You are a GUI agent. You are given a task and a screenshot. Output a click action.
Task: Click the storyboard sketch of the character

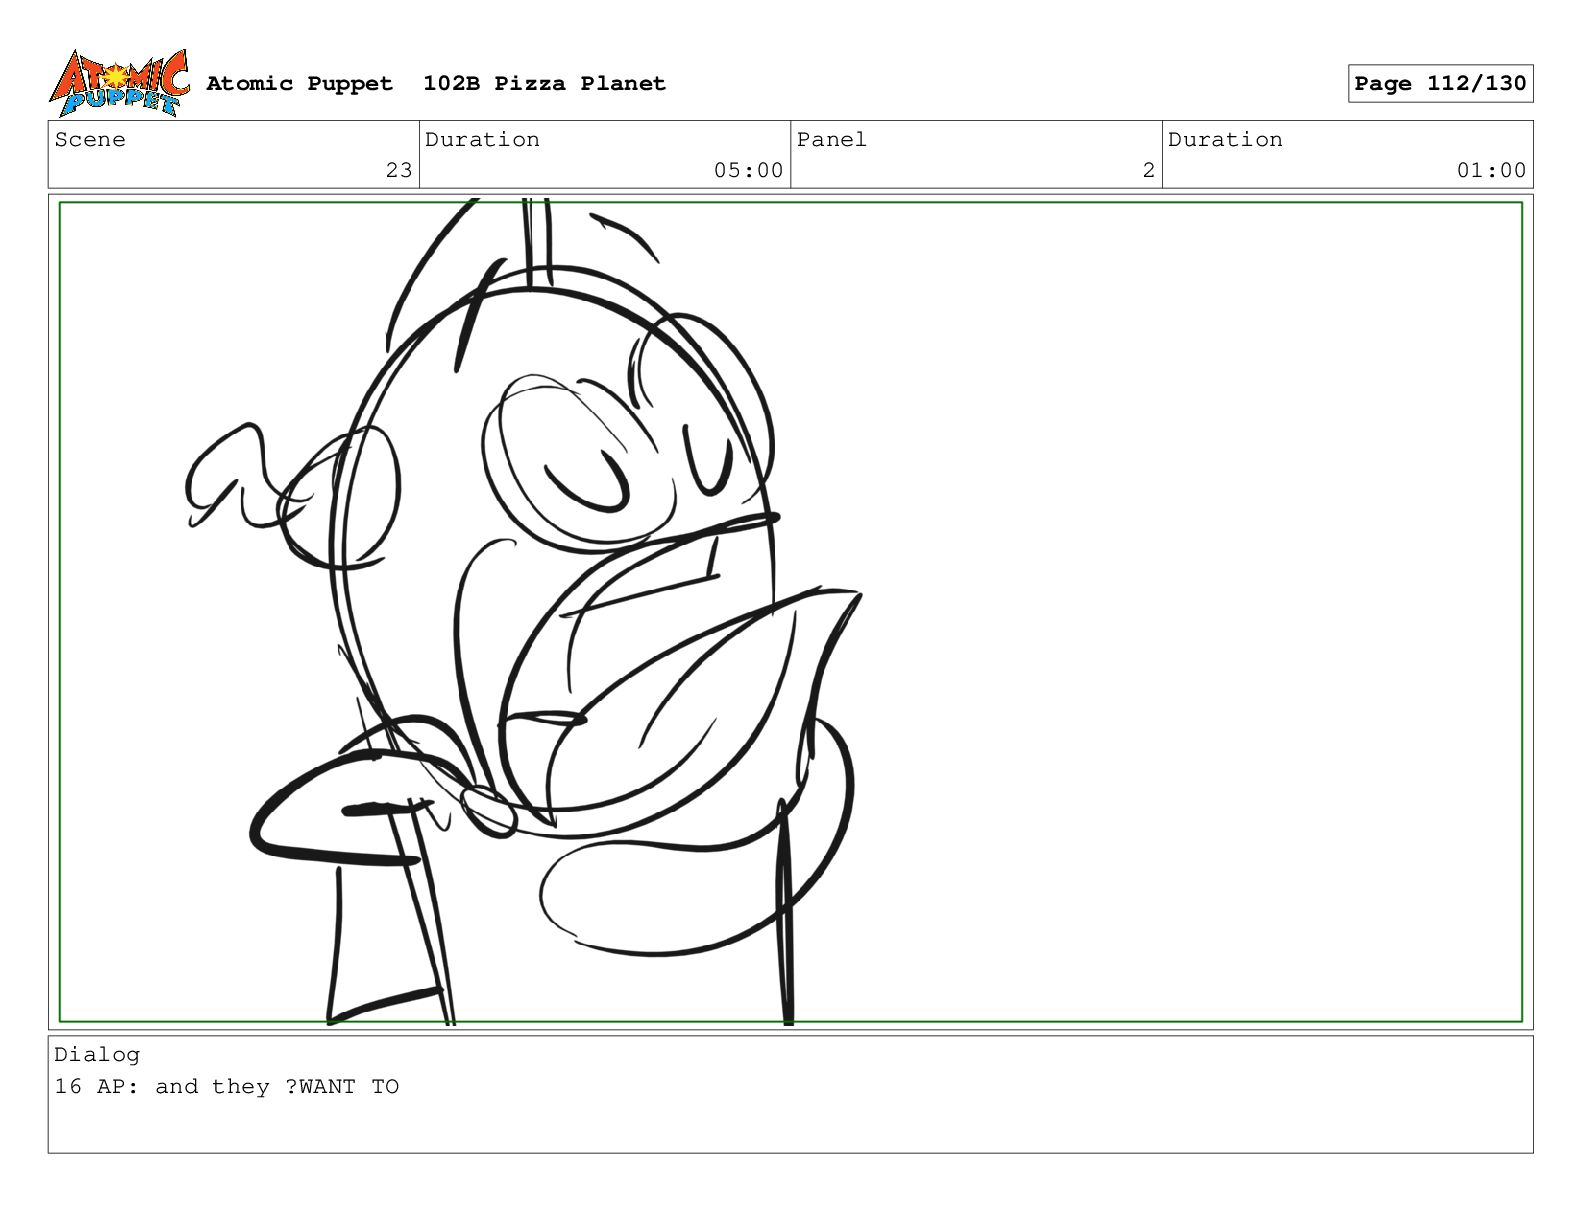click(525, 611)
